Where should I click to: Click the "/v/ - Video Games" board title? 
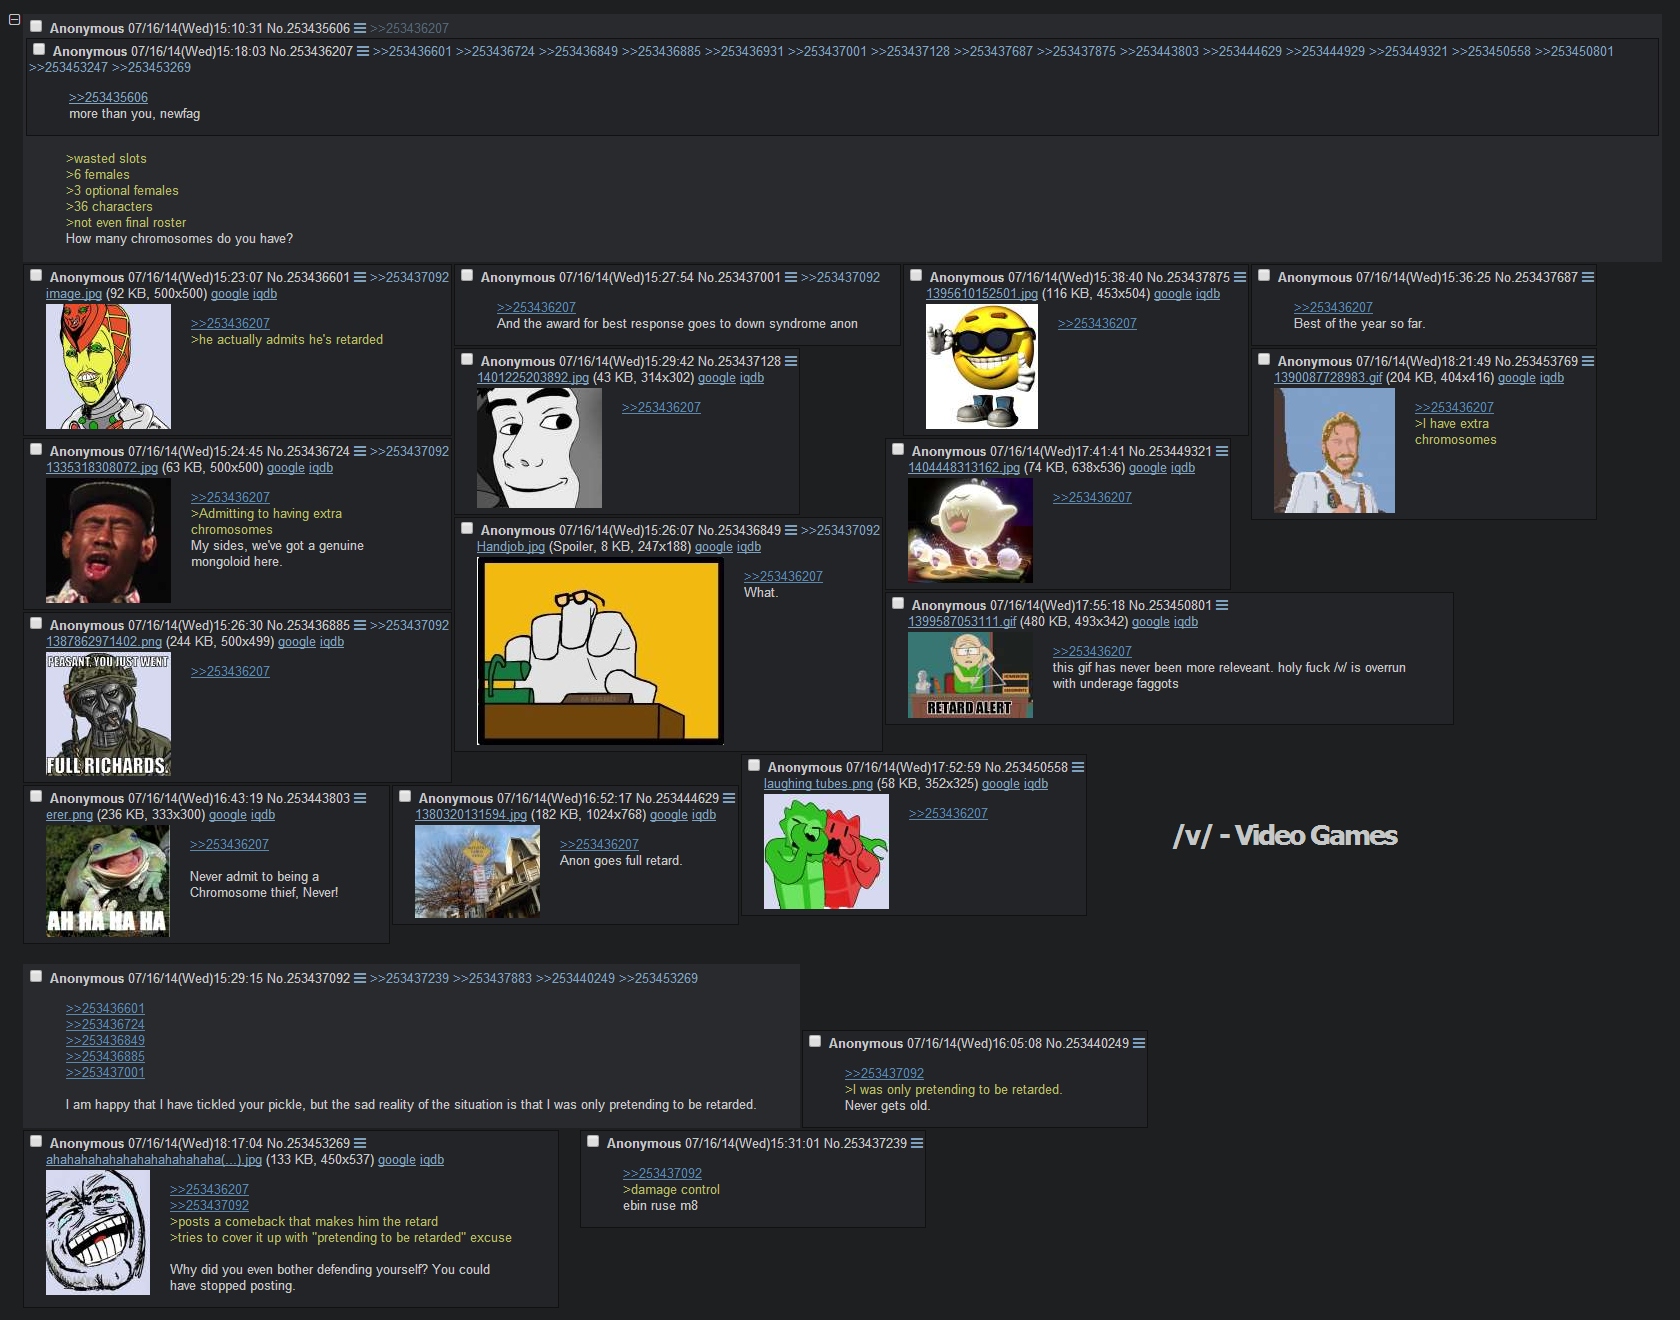[1285, 836]
